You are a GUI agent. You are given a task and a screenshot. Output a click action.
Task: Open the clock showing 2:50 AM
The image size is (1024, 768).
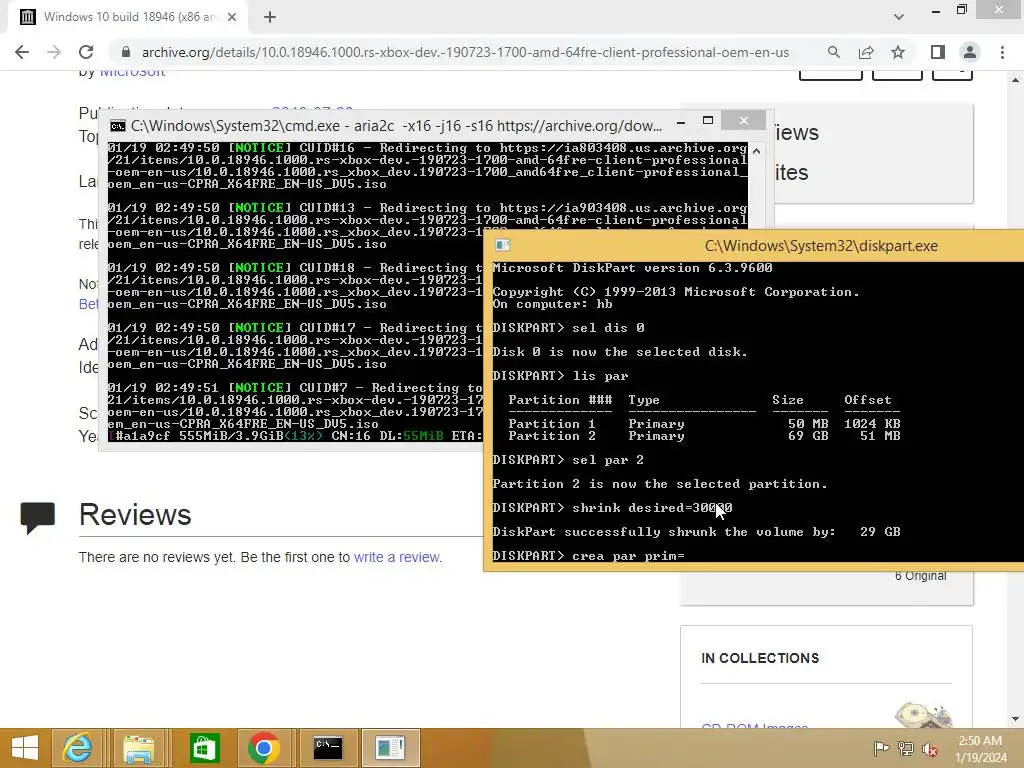pos(980,749)
